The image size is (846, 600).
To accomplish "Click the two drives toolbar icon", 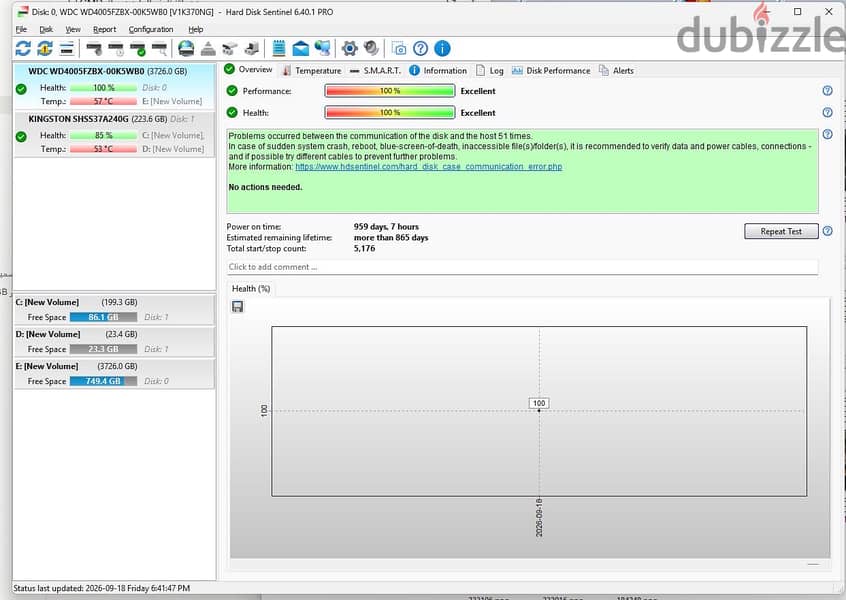I will pos(230,49).
